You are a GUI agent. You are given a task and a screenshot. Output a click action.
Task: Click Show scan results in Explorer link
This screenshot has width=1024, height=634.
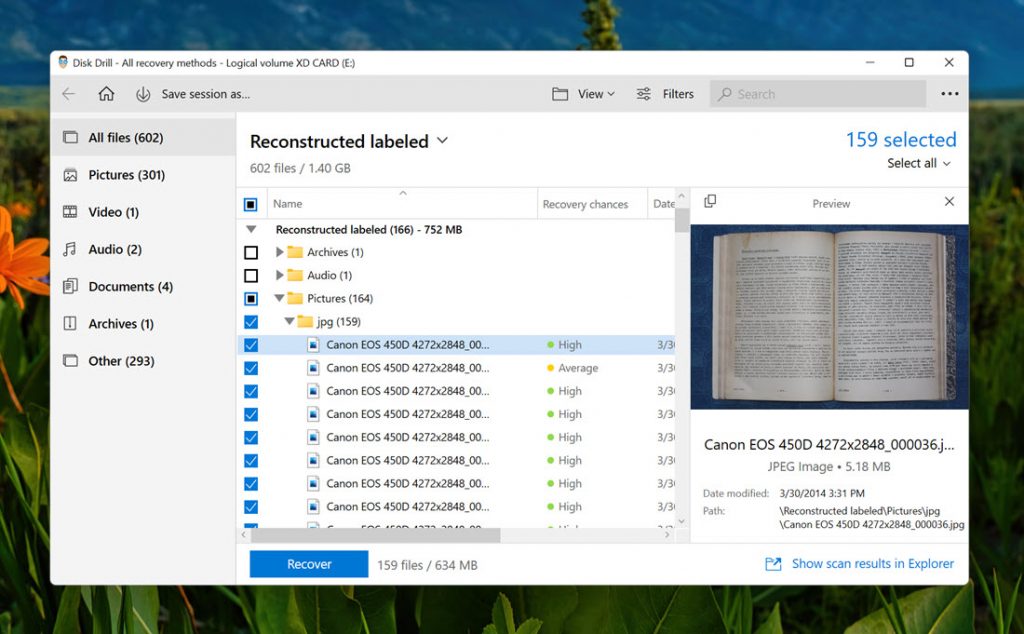(x=872, y=564)
